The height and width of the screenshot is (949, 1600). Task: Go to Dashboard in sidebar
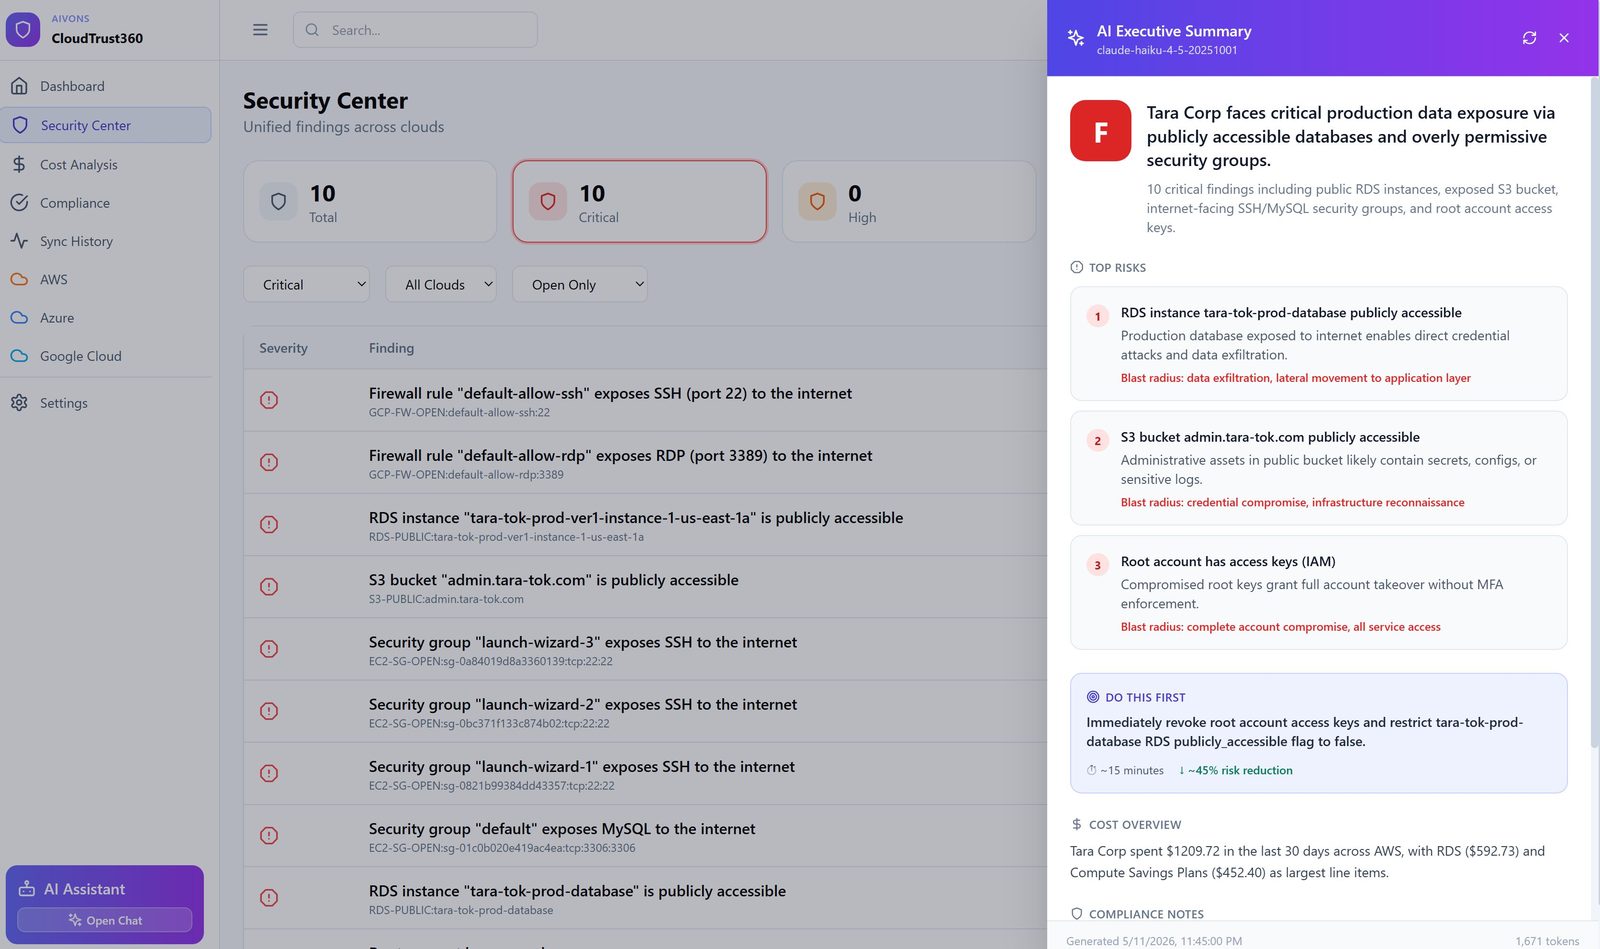106,86
